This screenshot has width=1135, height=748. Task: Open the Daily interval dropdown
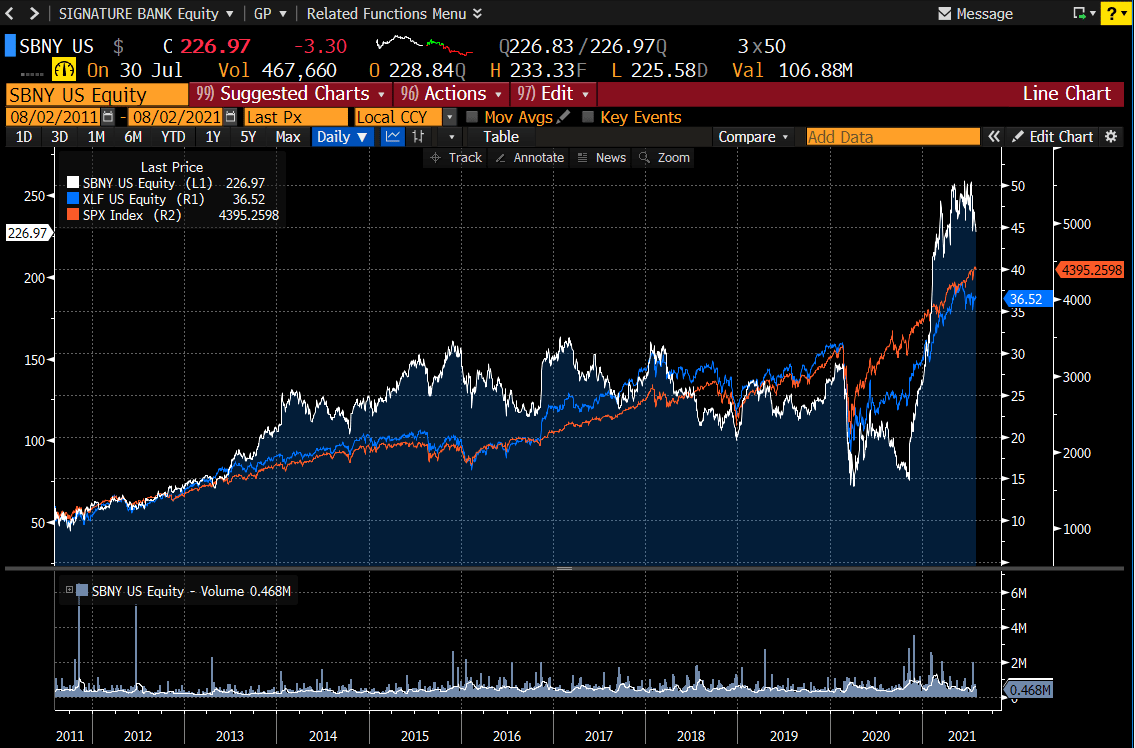342,137
